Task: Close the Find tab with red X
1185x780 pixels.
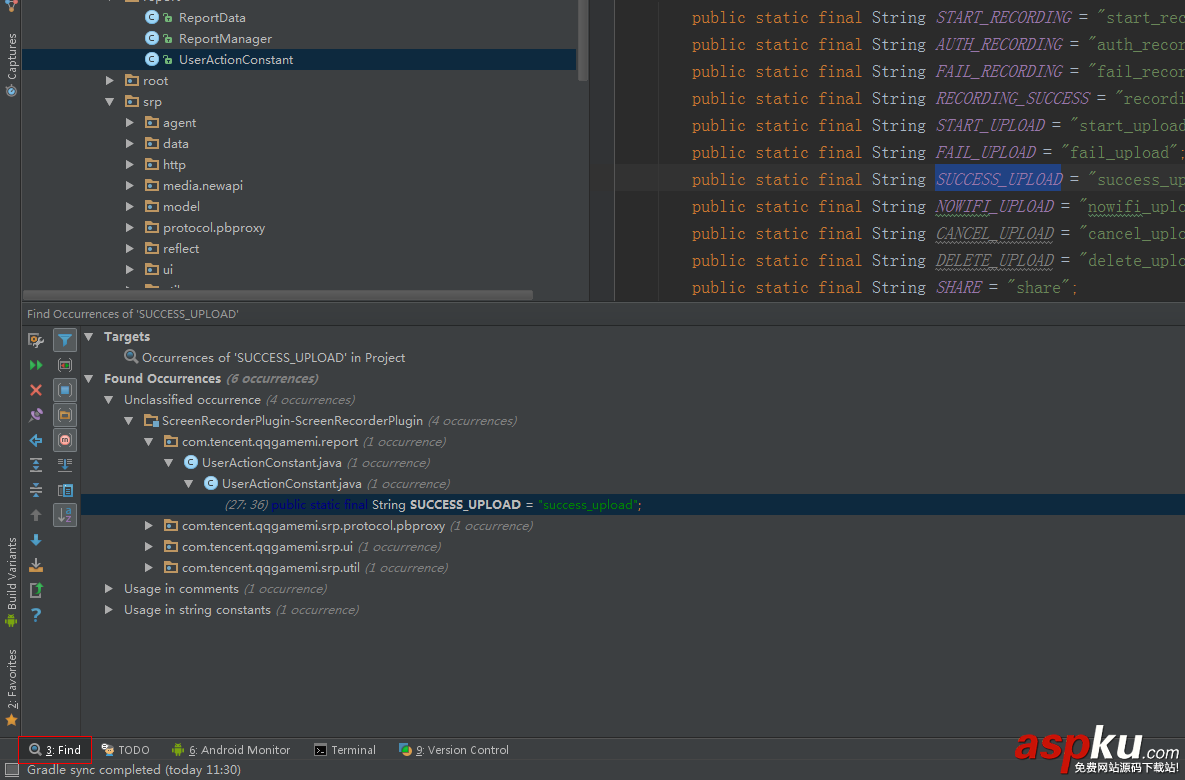Action: [36, 390]
